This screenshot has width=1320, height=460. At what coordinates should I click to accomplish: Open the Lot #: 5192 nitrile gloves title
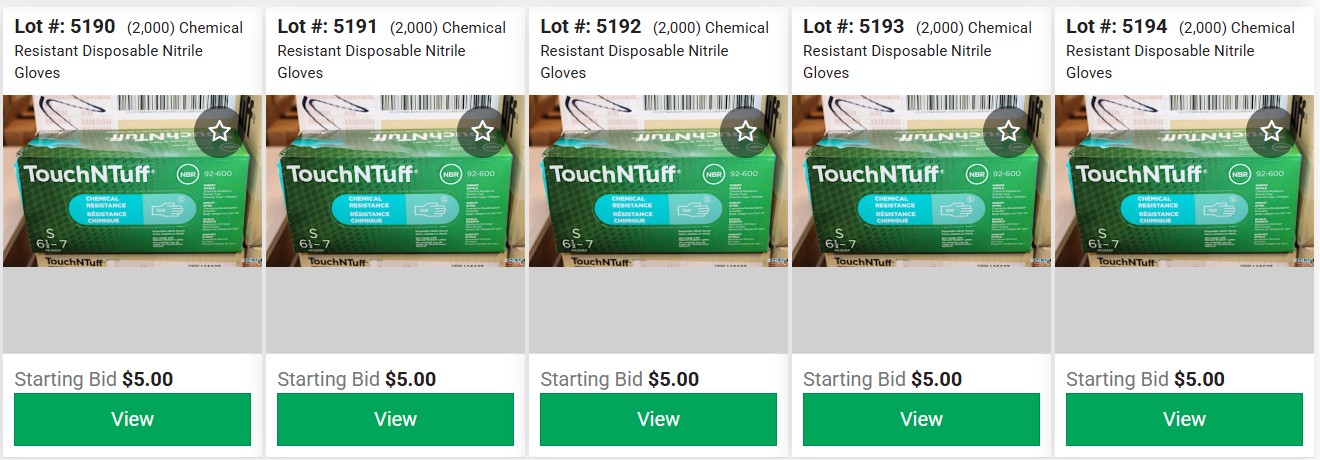[655, 49]
